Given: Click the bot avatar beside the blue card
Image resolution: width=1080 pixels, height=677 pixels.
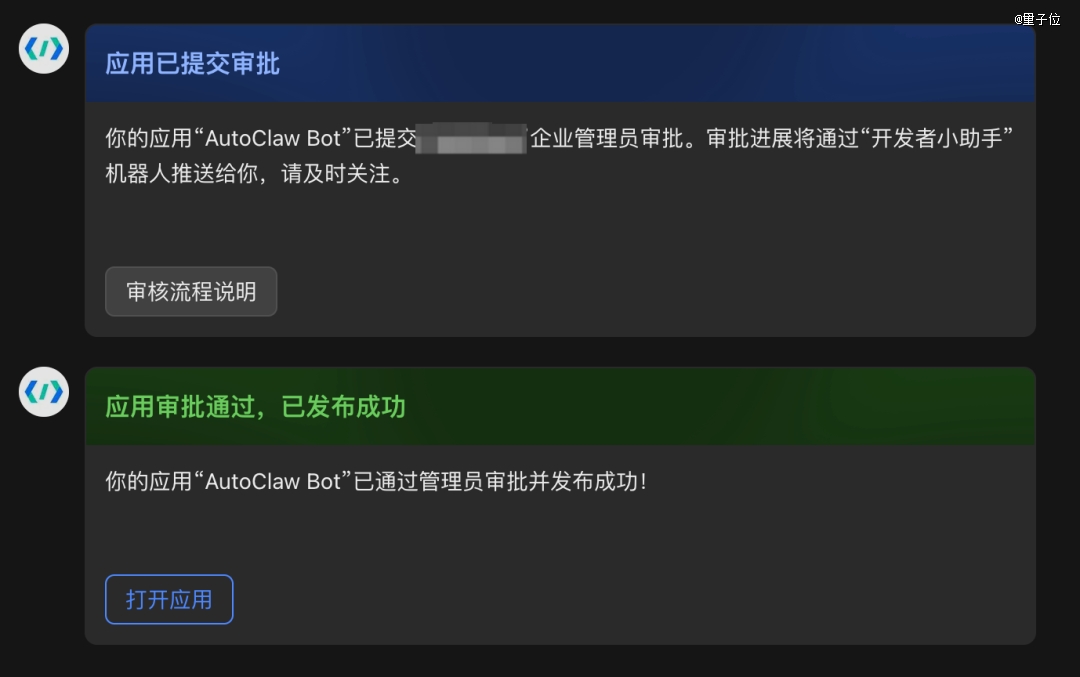Looking at the screenshot, I should coord(43,49).
